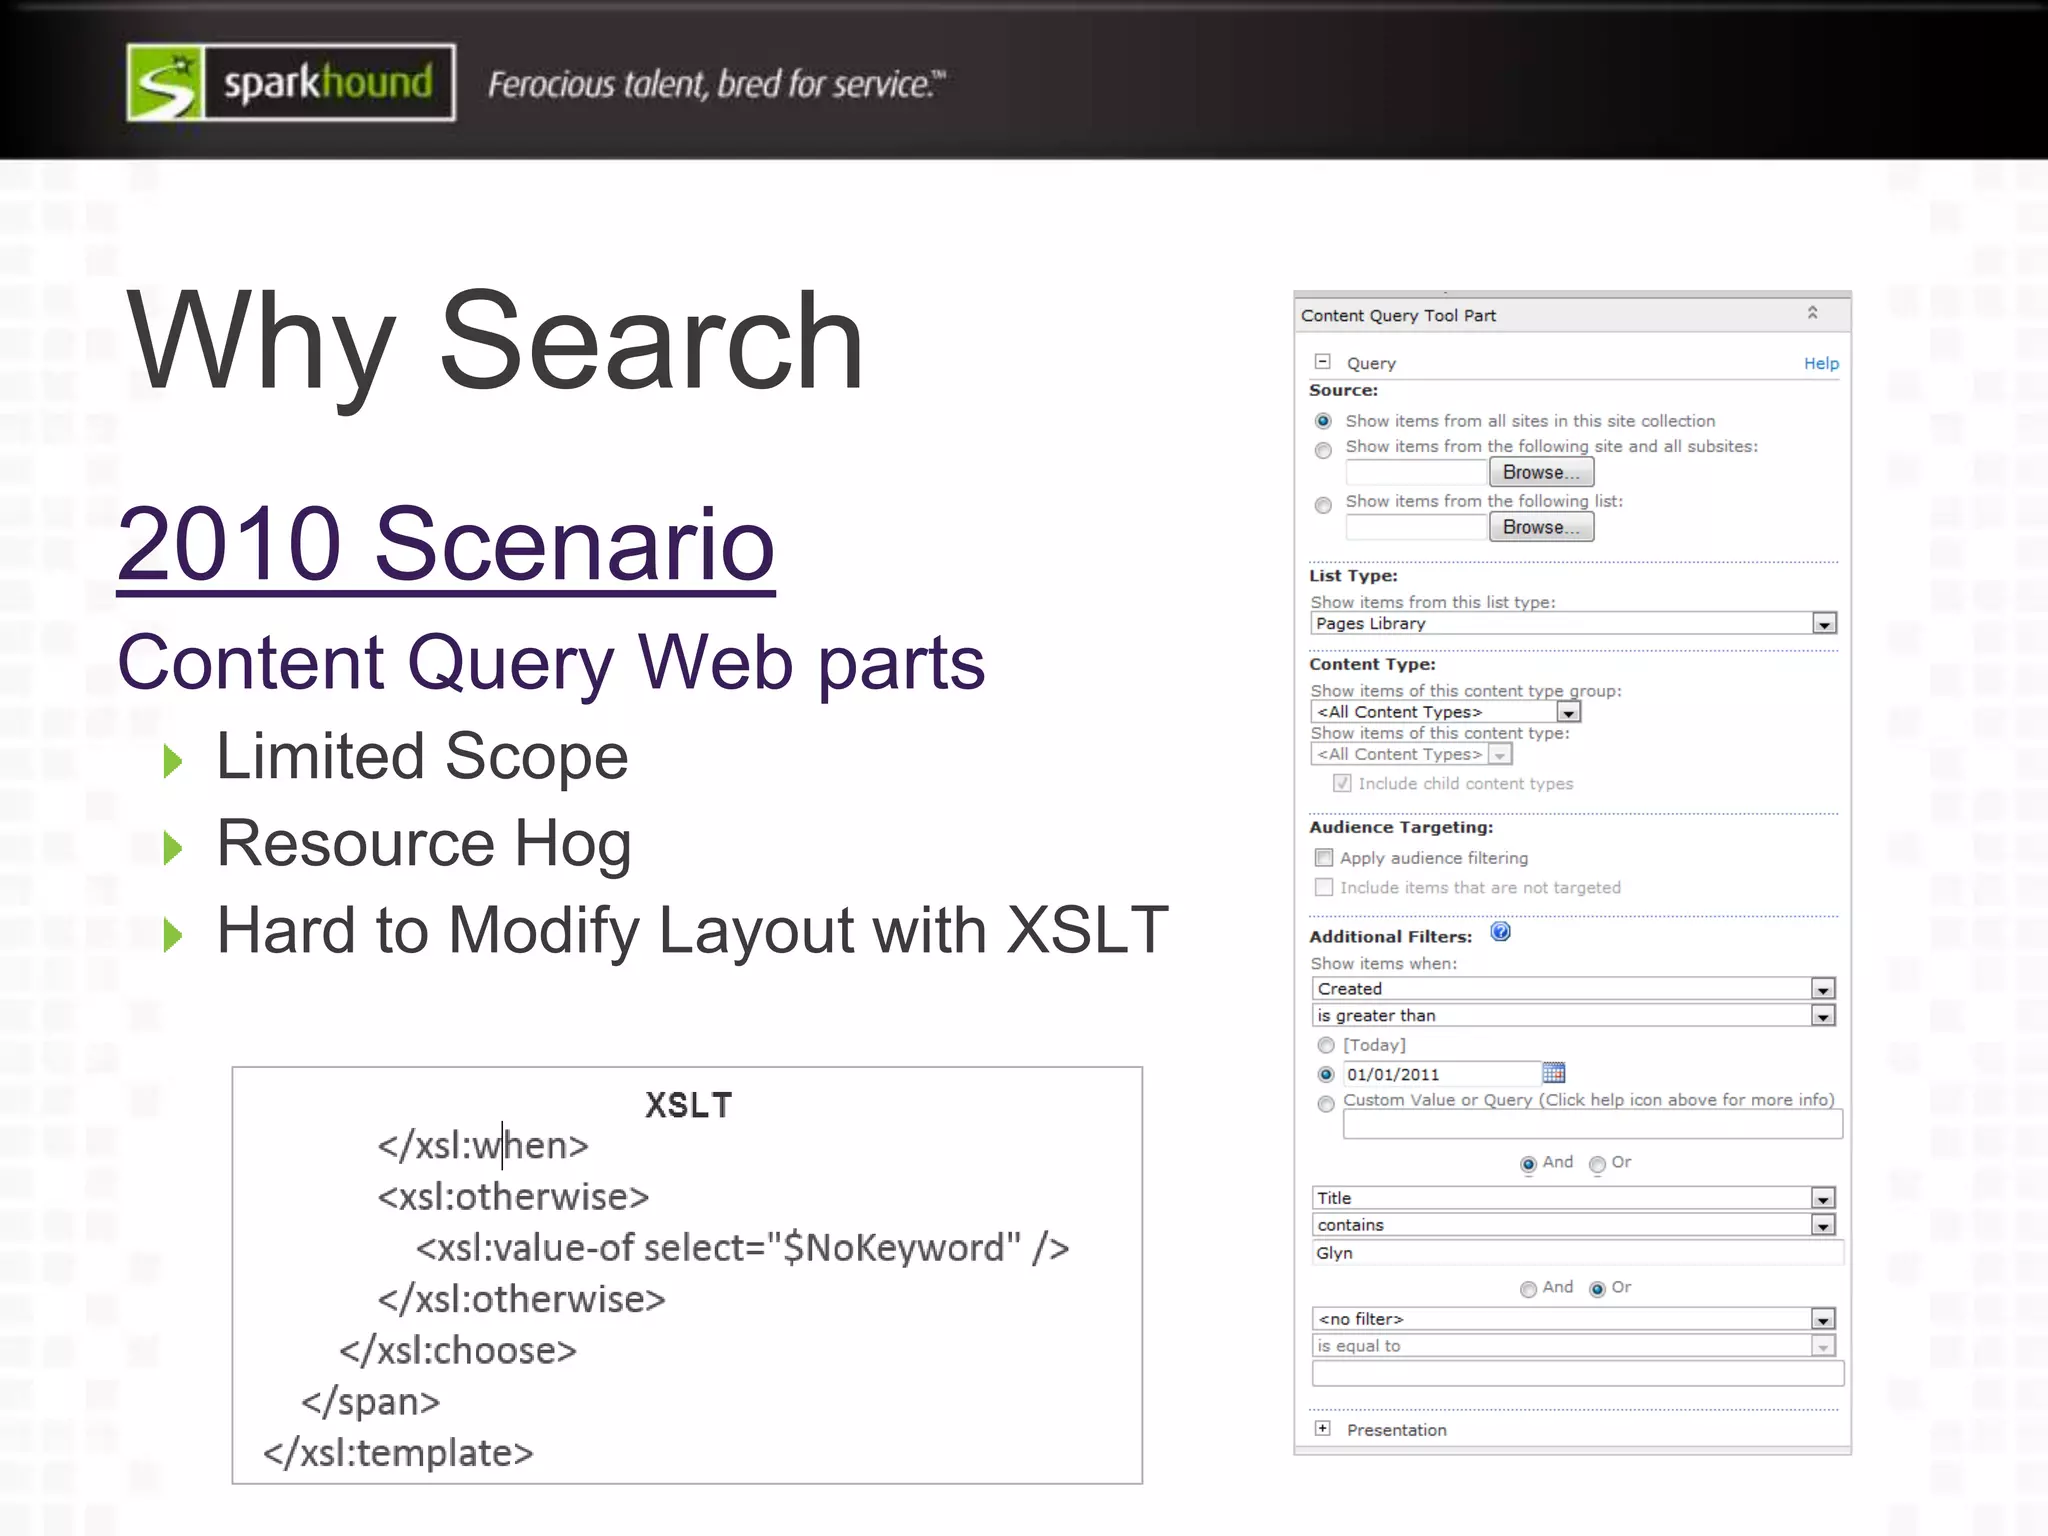Open the date picker calendar icon

(1553, 1073)
